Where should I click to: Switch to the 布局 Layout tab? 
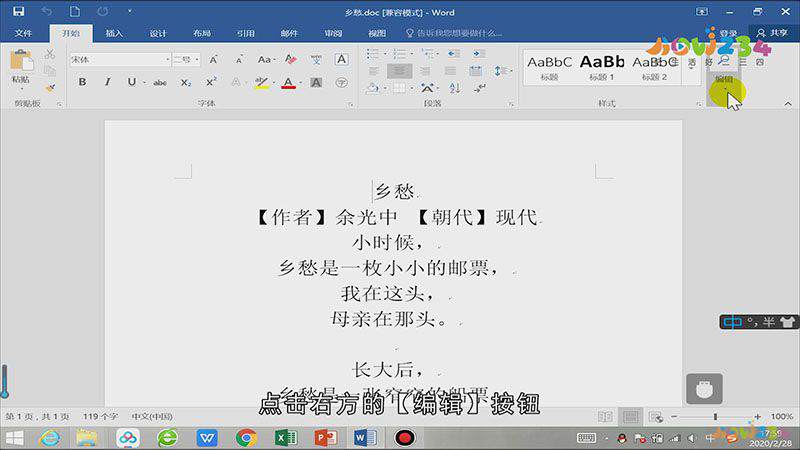click(202, 33)
